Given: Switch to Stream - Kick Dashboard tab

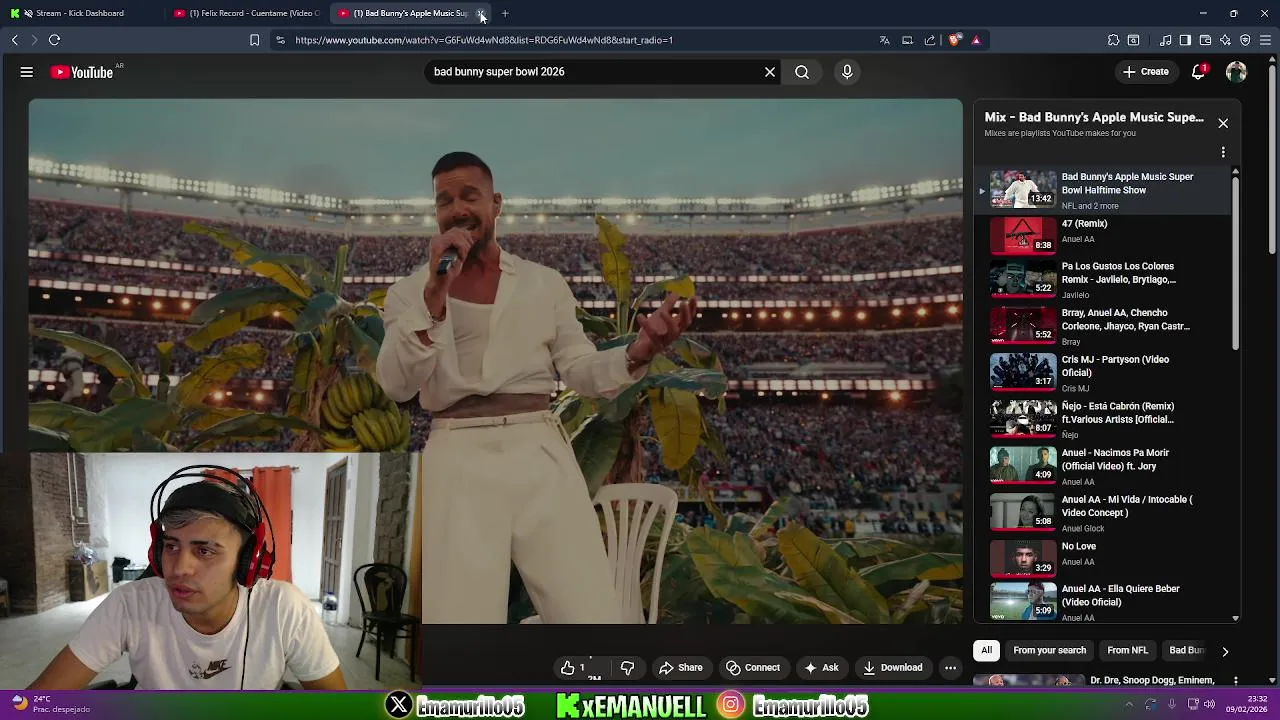Looking at the screenshot, I should pos(80,13).
